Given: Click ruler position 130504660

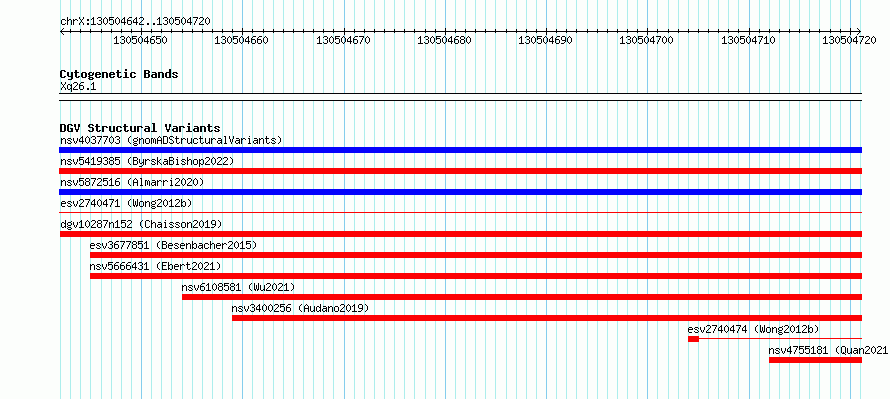Looking at the screenshot, I should [x=242, y=41].
